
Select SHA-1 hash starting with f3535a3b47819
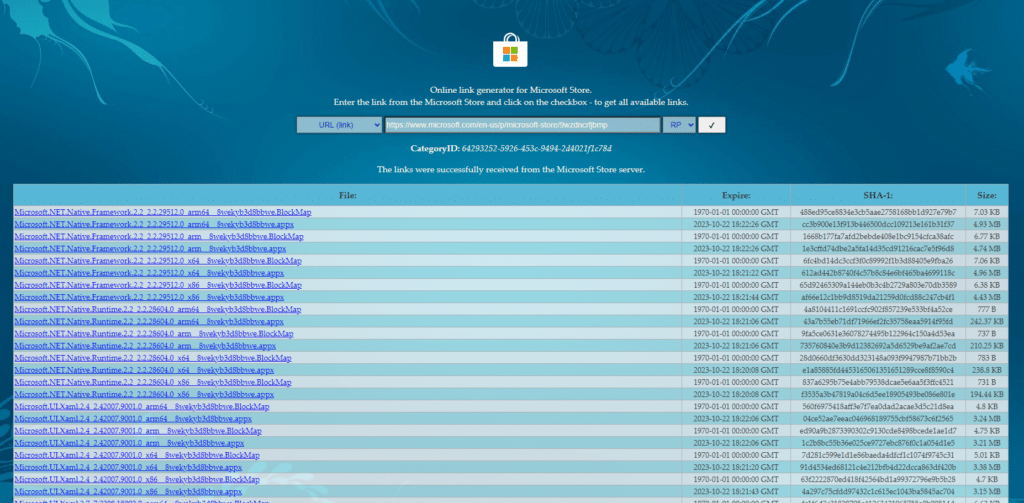pyautogui.click(x=878, y=395)
